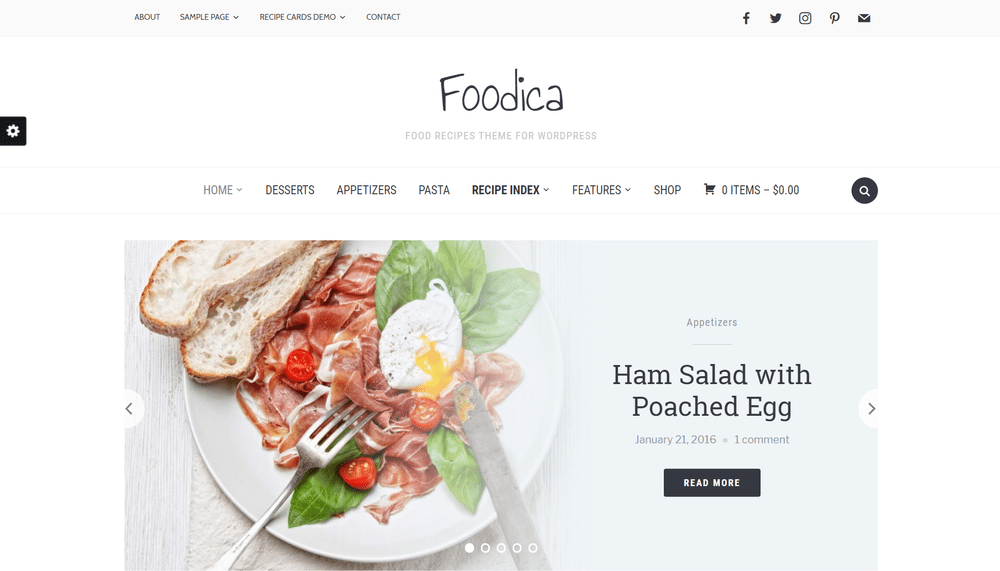Click the shopping cart icon
The image size is (1000, 571).
[x=709, y=189]
